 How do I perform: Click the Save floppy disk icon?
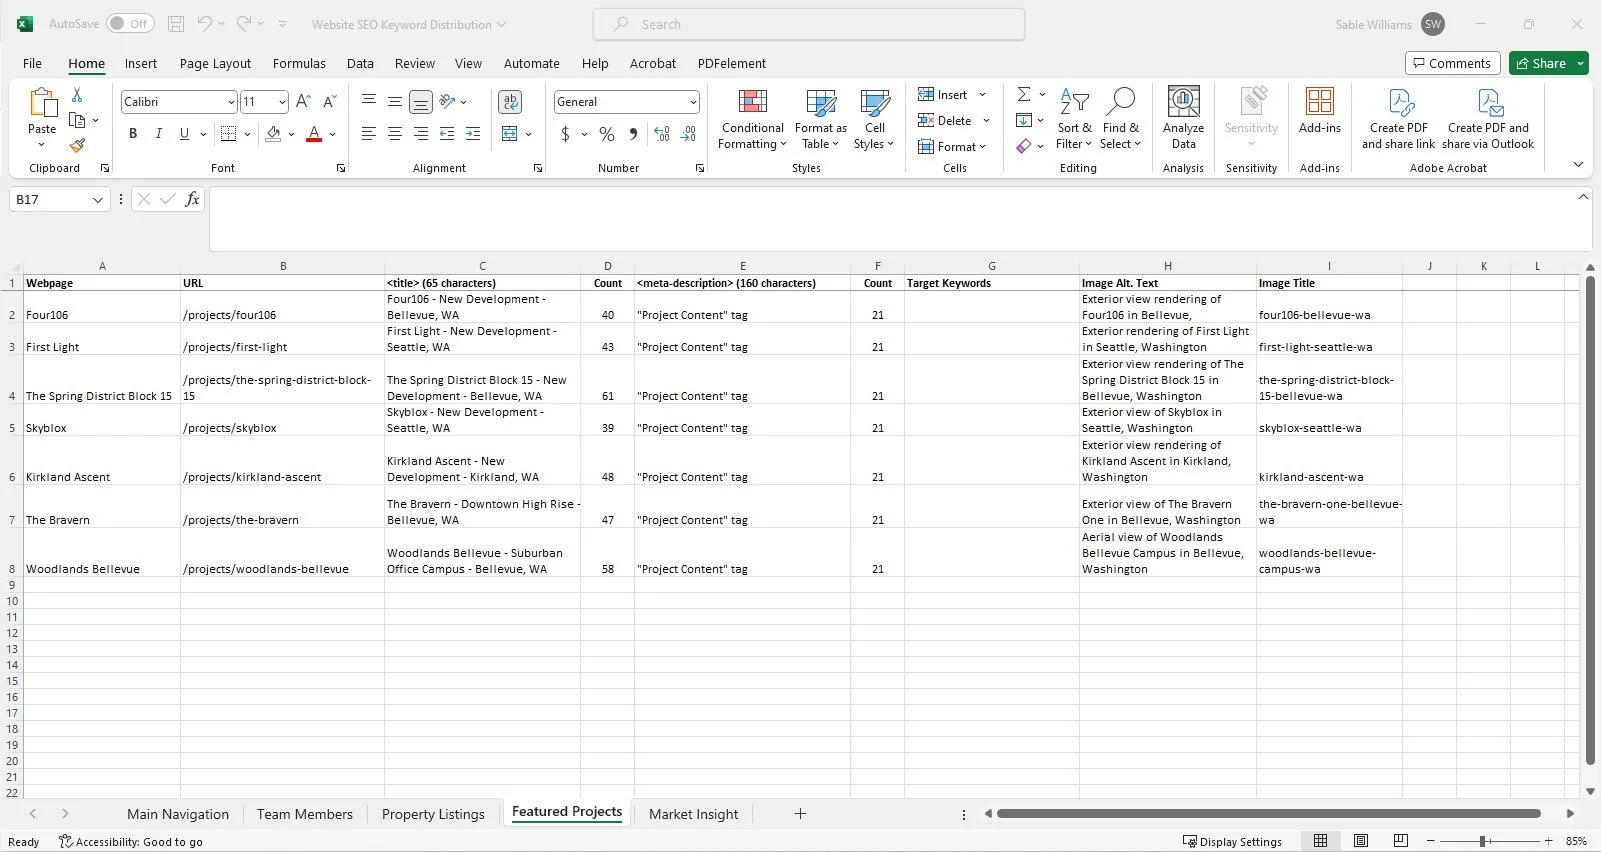point(176,24)
